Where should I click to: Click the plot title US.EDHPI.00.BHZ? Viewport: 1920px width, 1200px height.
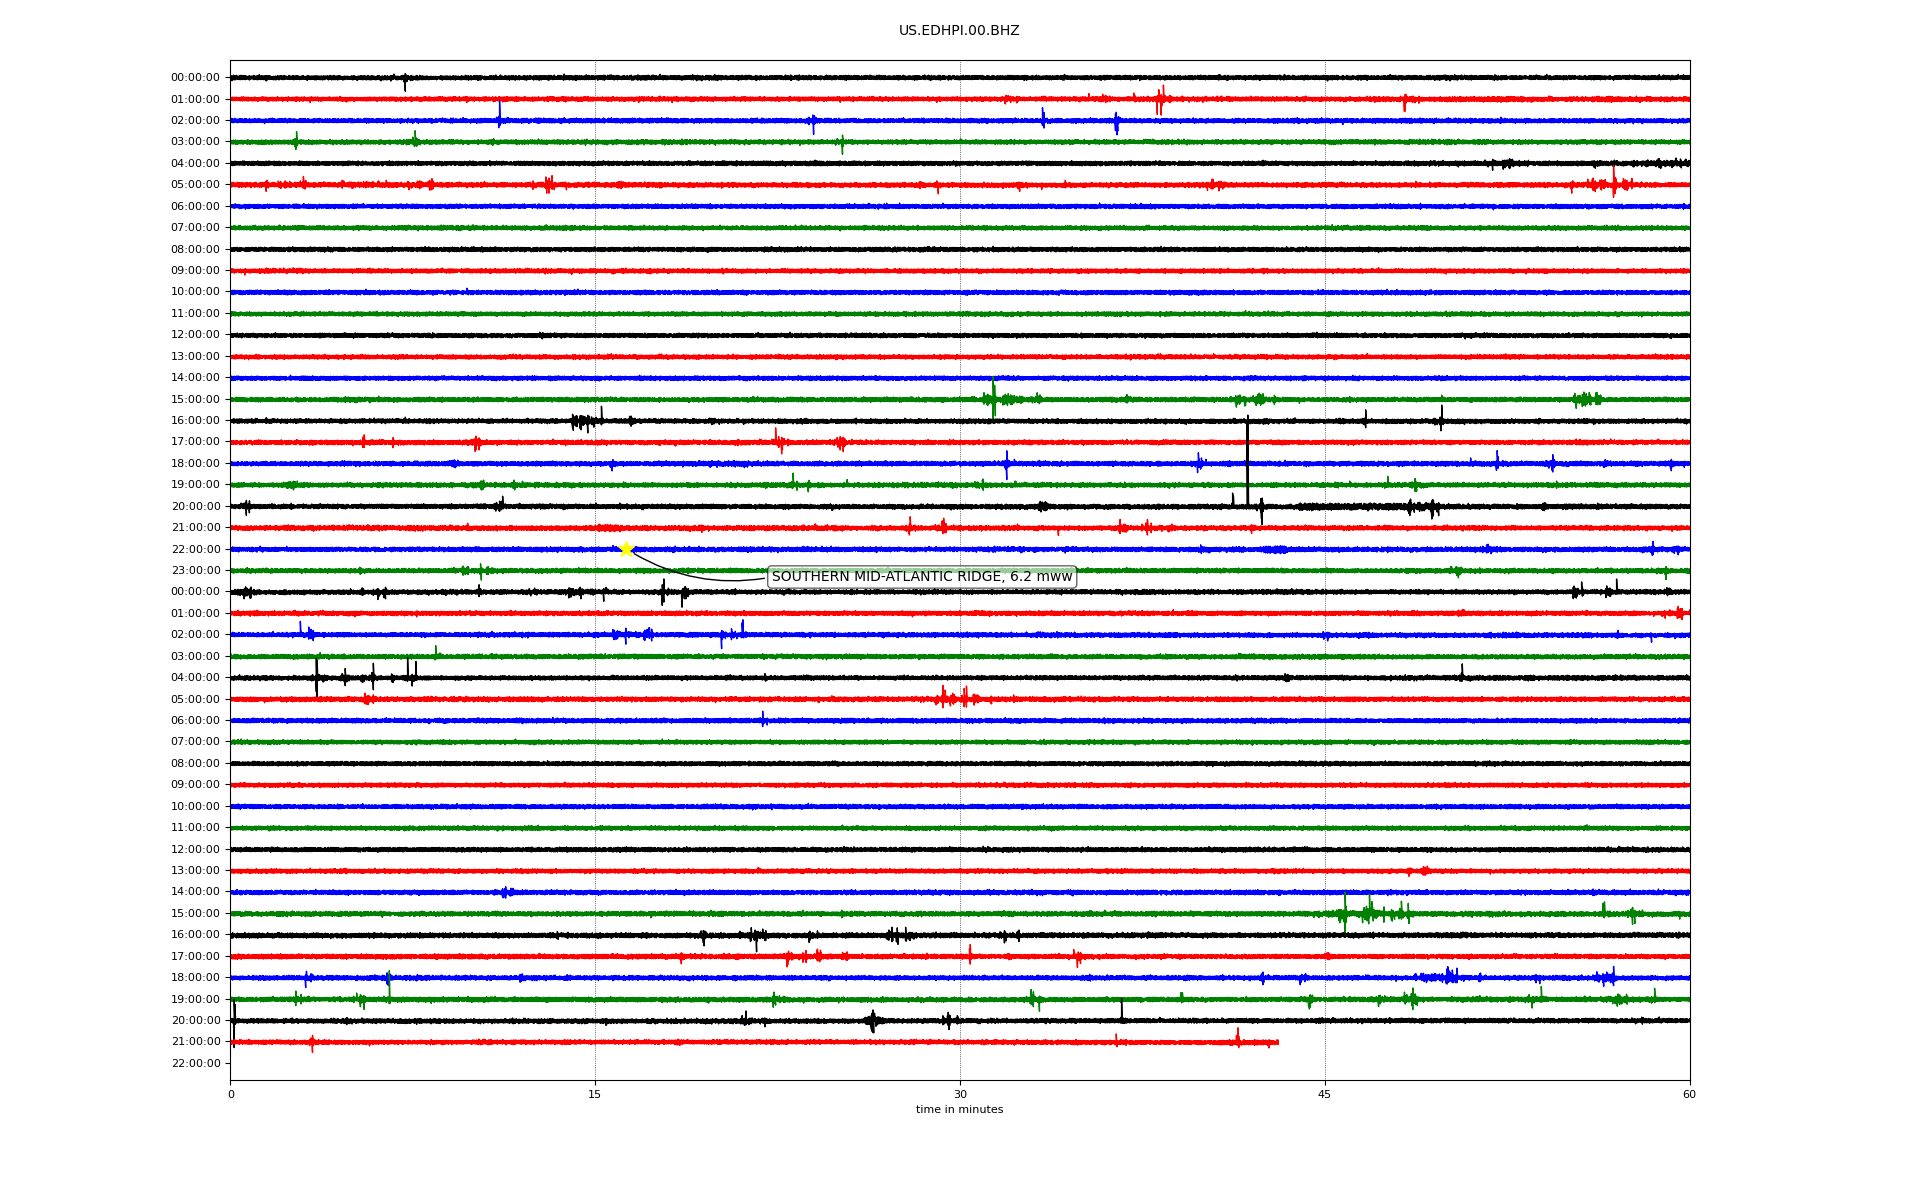coord(959,31)
